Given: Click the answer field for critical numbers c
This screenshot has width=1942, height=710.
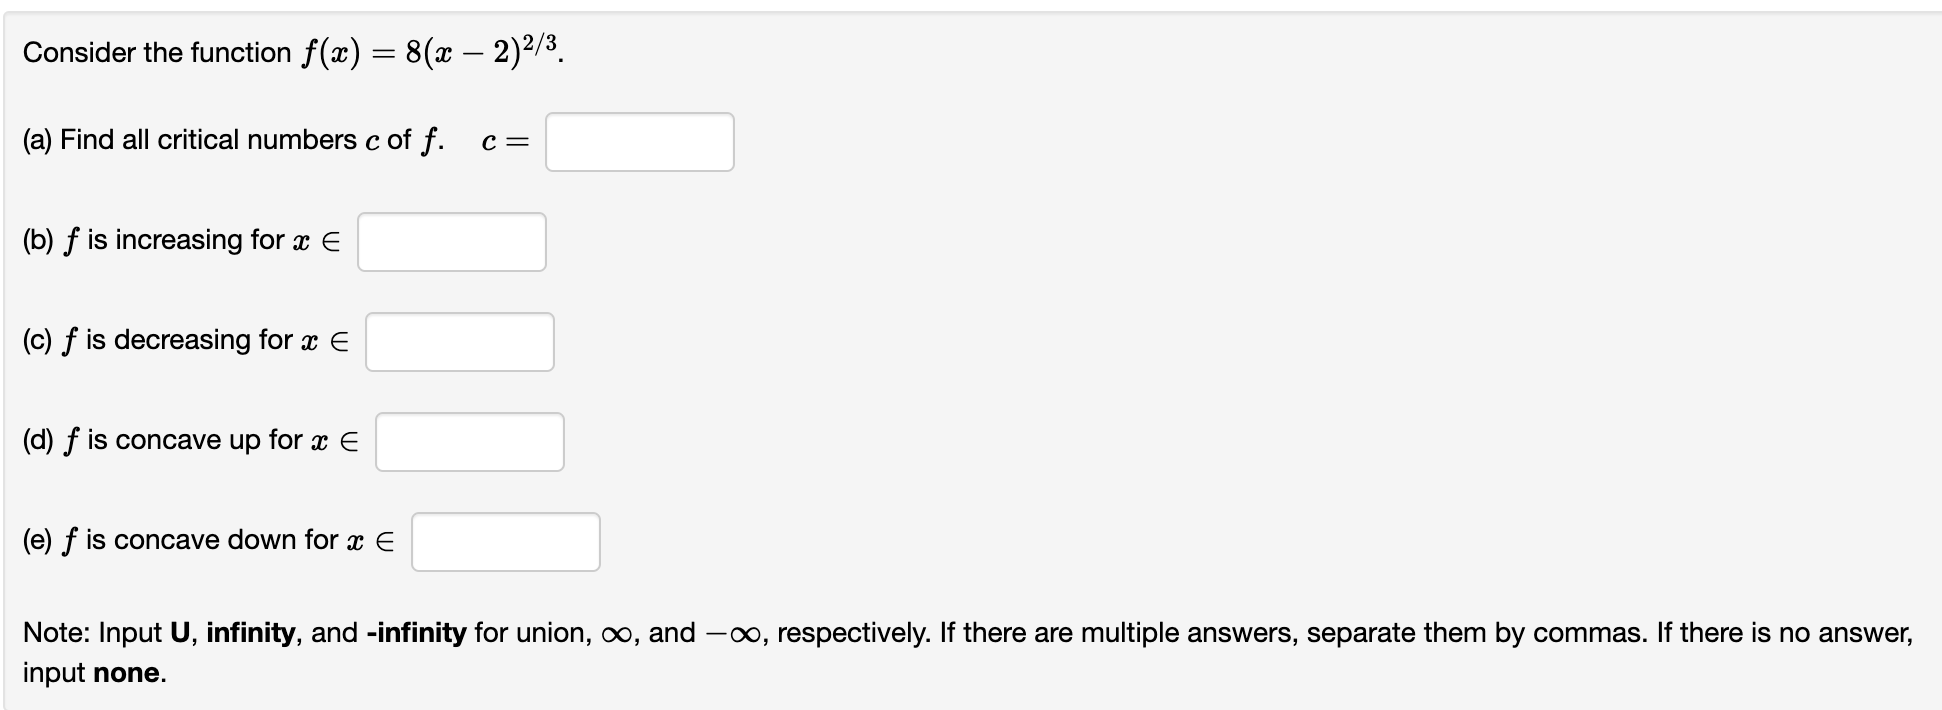Looking at the screenshot, I should point(640,143).
